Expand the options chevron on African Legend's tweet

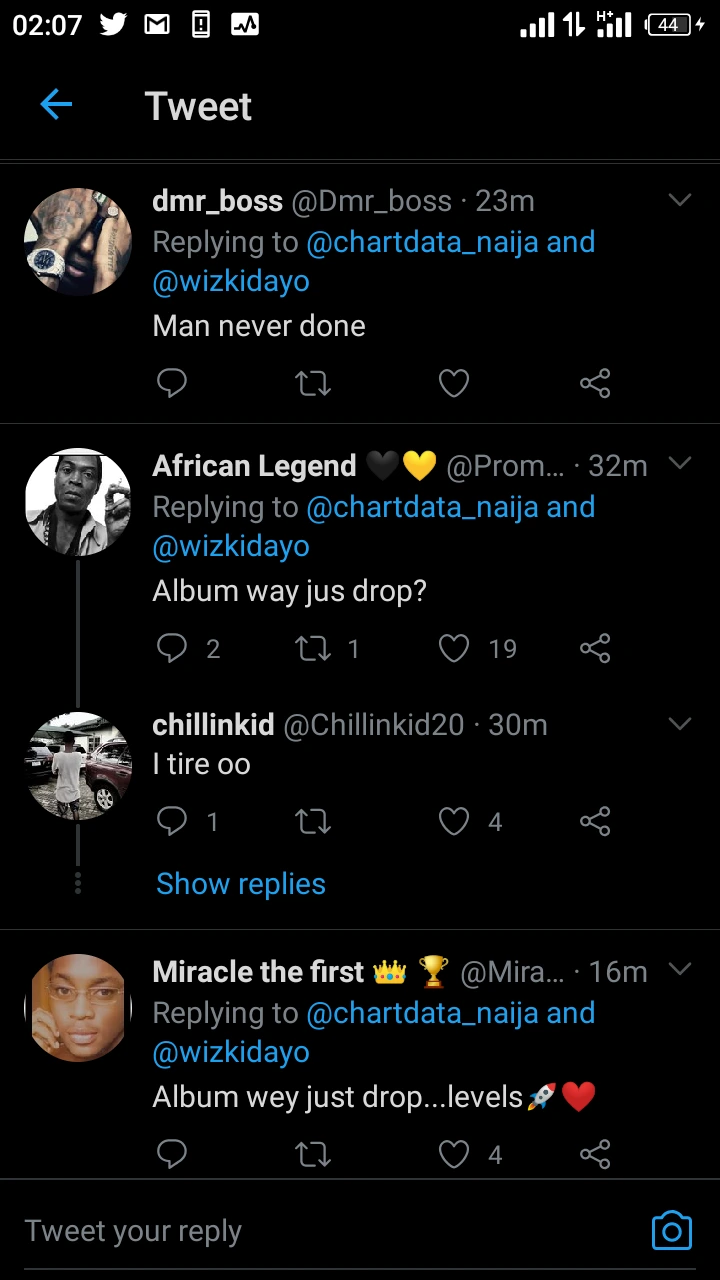[x=680, y=463]
